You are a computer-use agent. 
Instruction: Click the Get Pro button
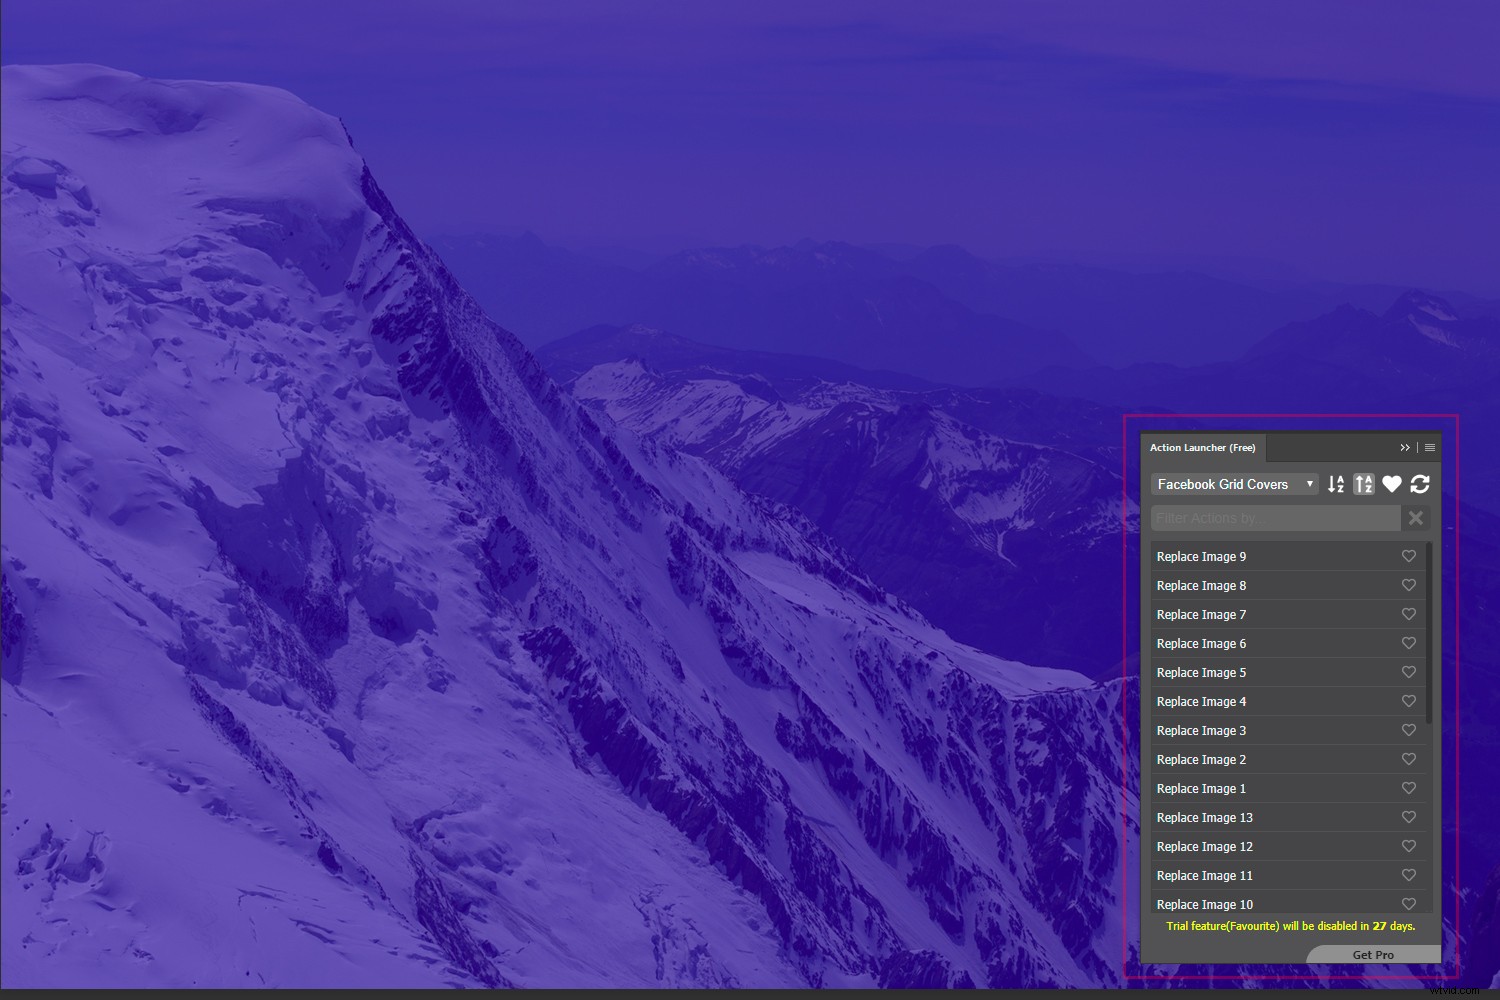tap(1372, 955)
